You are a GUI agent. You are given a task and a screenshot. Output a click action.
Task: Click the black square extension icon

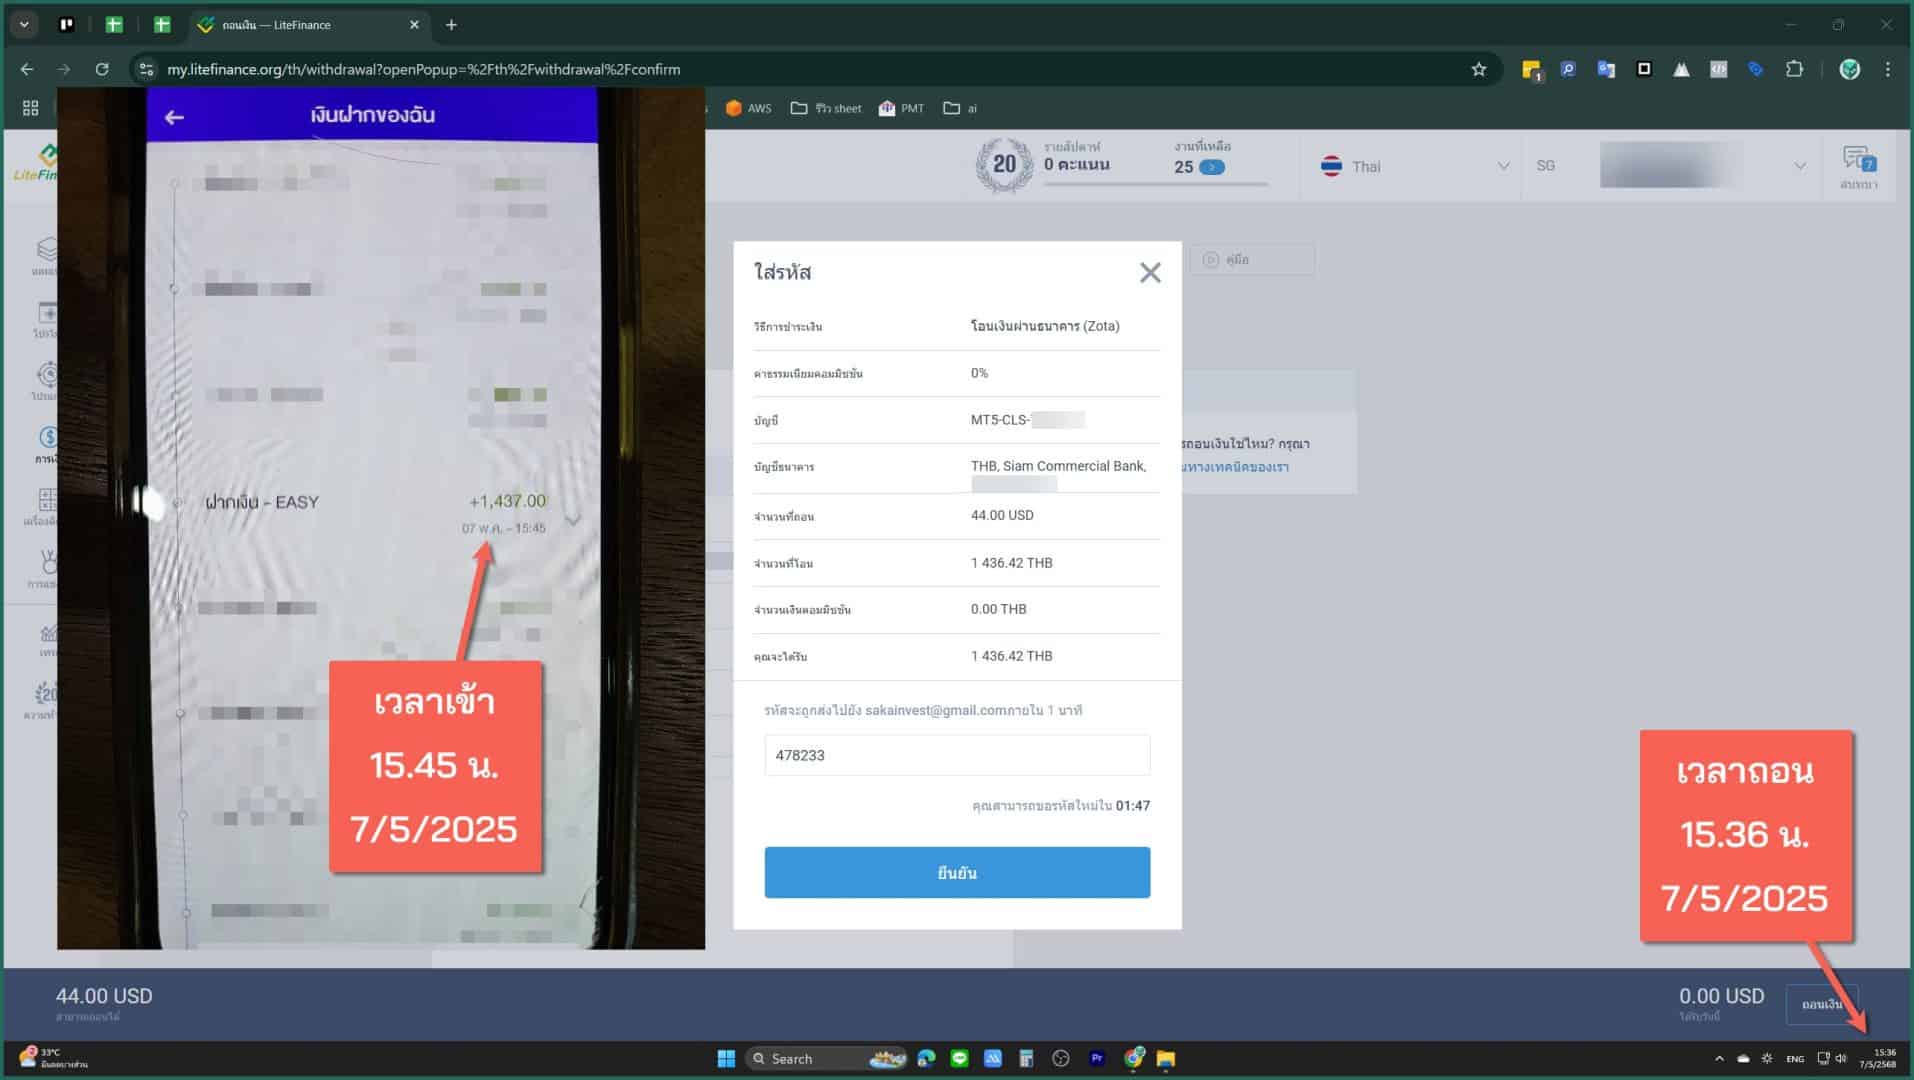point(1643,69)
